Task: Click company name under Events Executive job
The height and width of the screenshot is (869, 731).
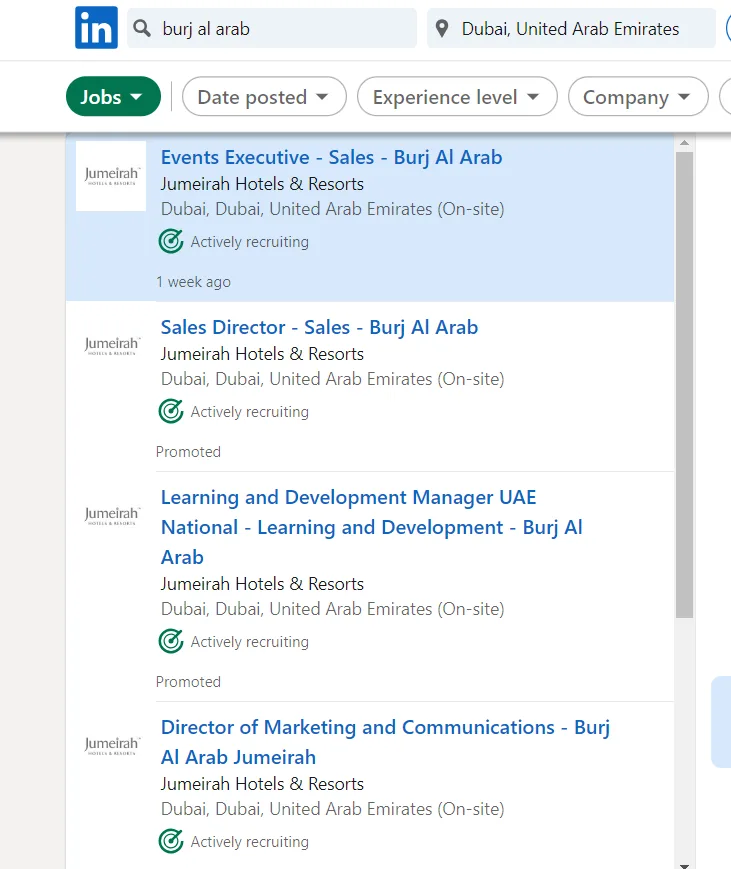Action: click(x=262, y=184)
